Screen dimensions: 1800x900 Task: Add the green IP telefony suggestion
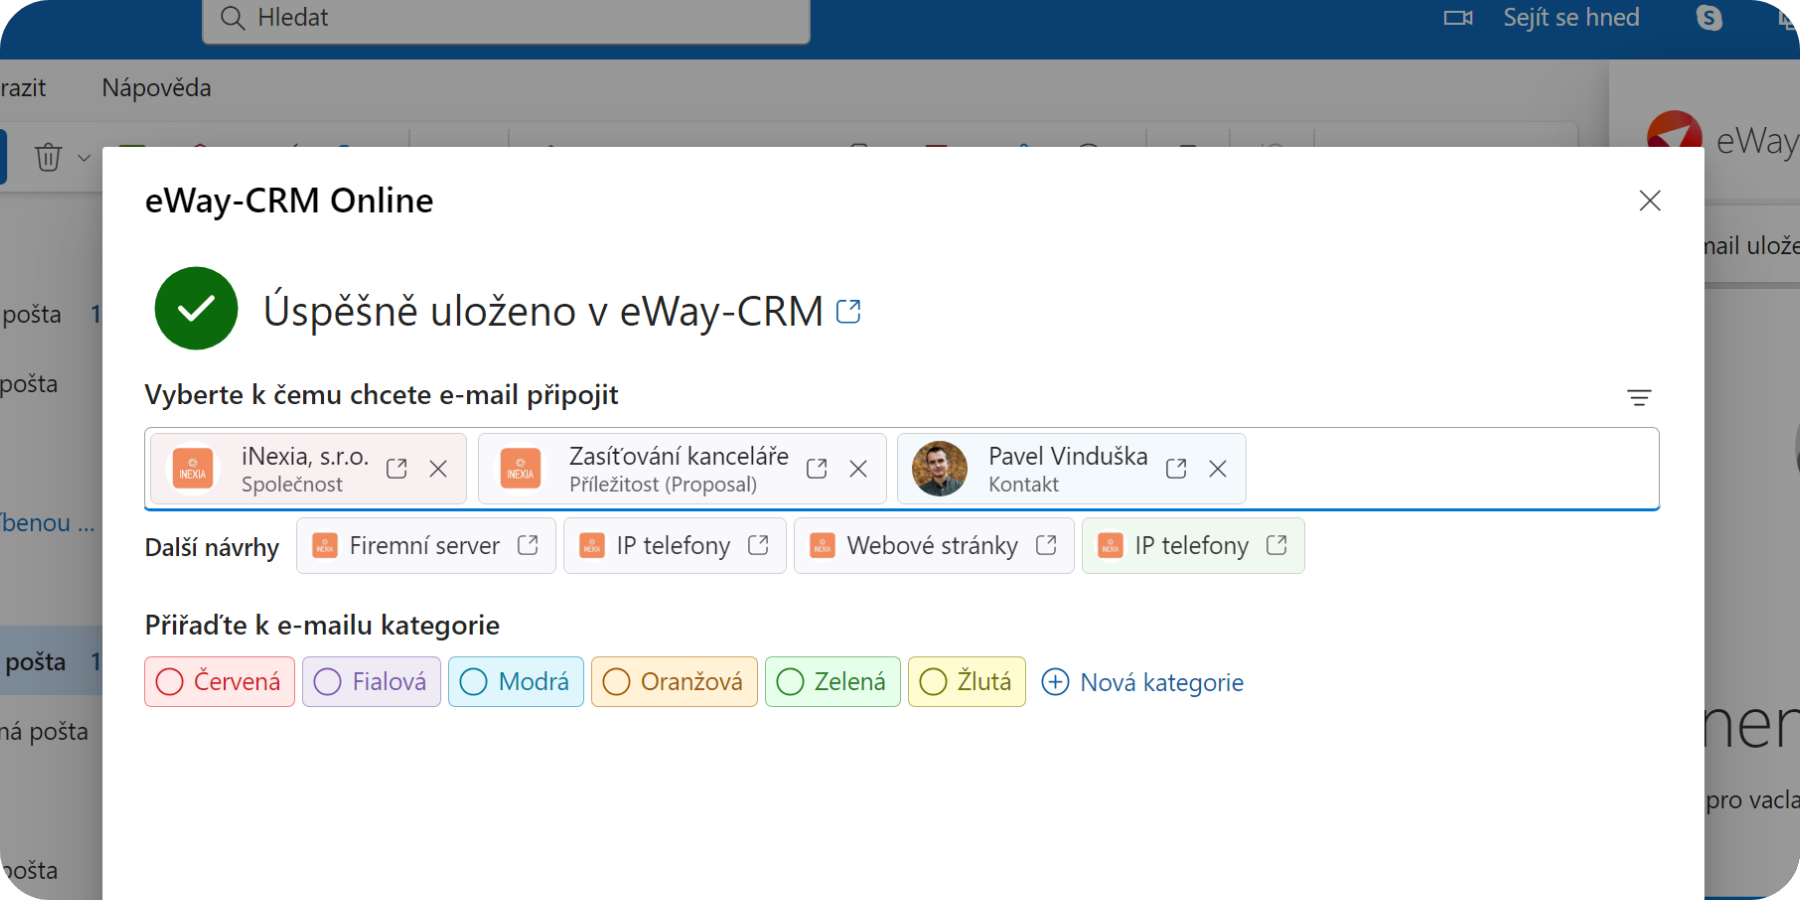tap(1191, 545)
